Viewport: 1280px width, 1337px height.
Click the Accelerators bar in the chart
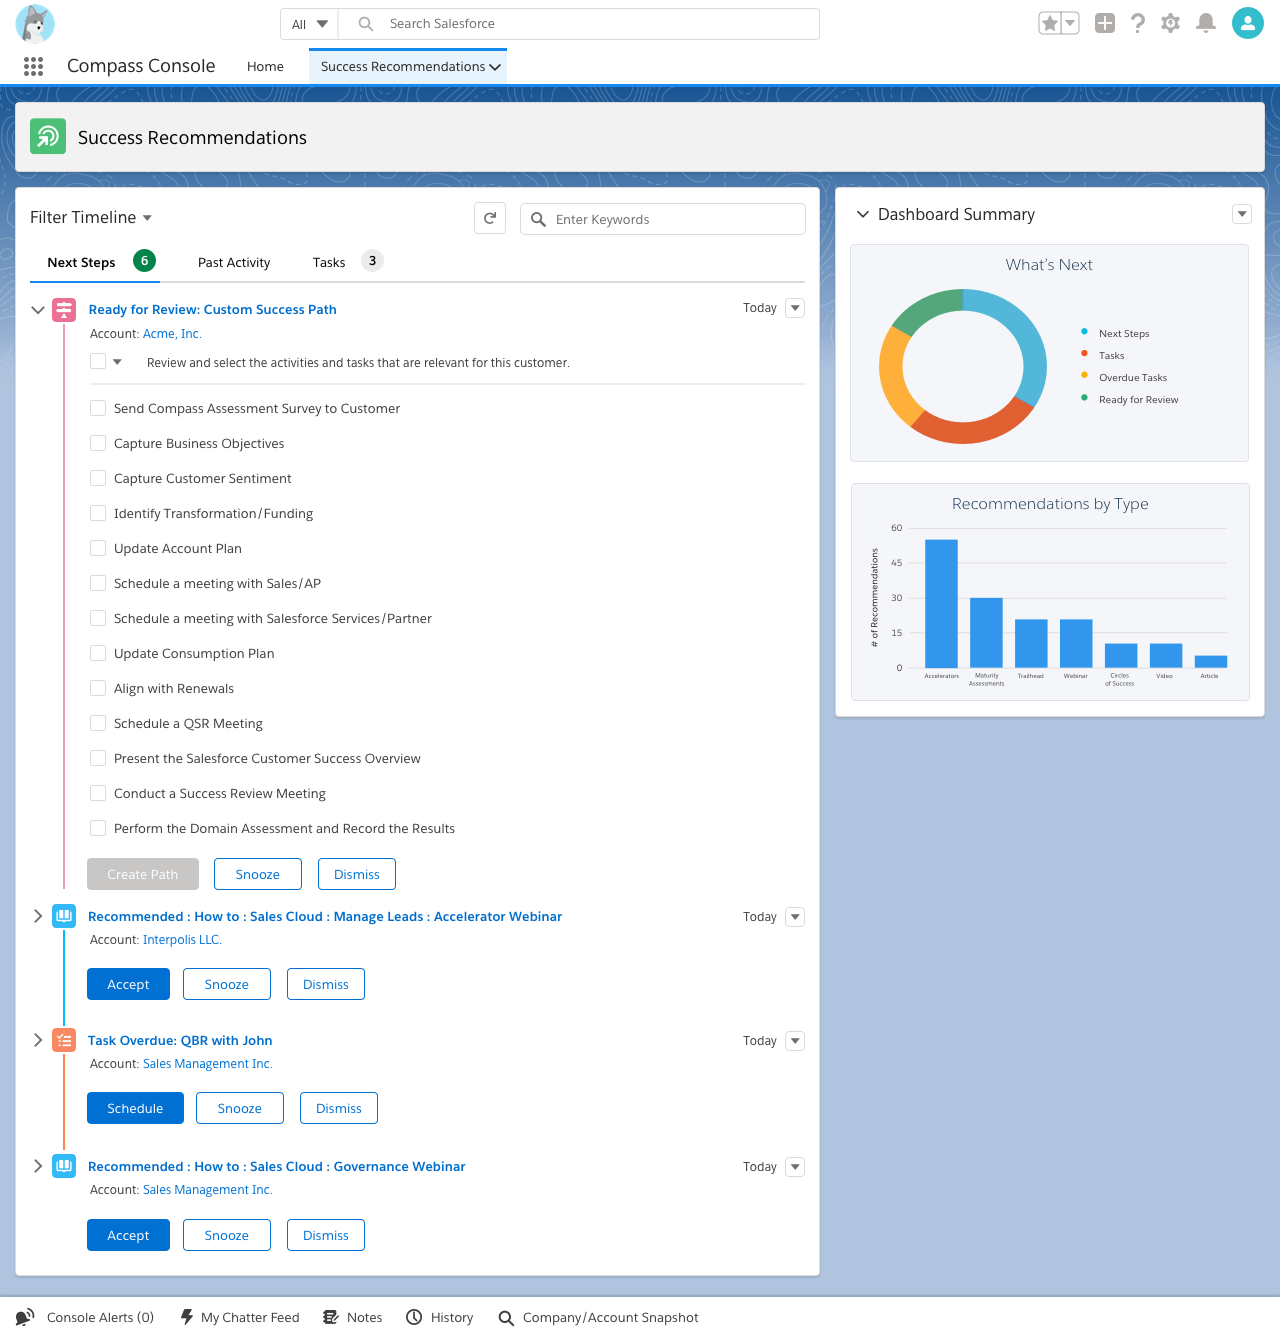941,603
